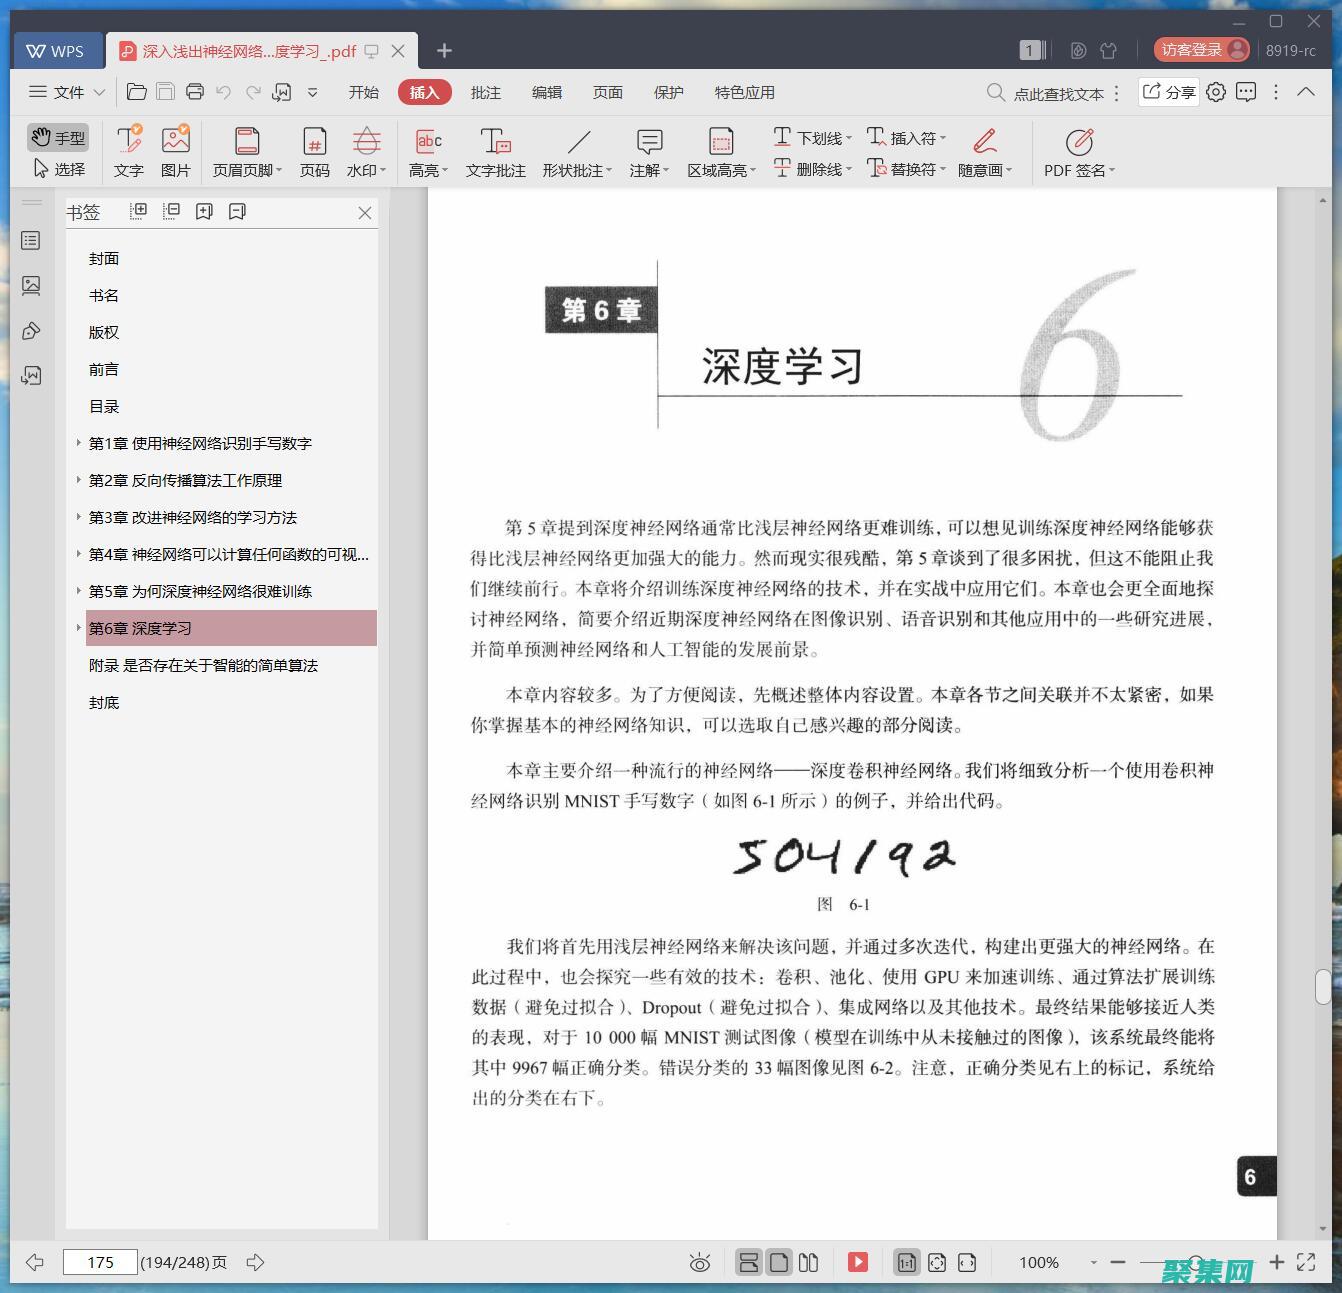The height and width of the screenshot is (1293, 1342).
Task: Select the 随意画 freehand drawing tool
Action: point(983,150)
